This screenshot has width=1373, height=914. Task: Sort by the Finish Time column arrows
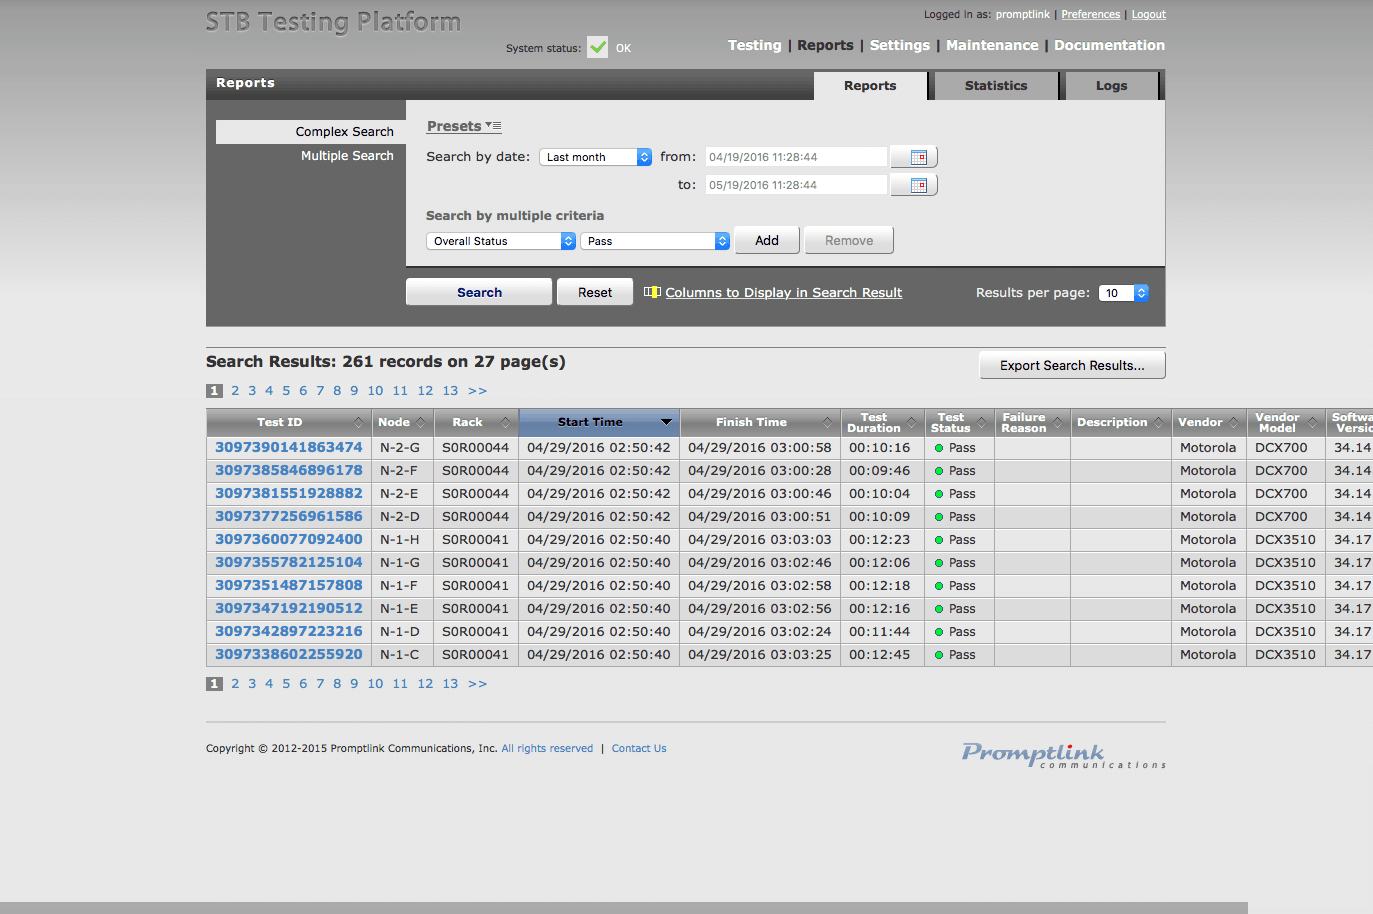[x=827, y=423]
